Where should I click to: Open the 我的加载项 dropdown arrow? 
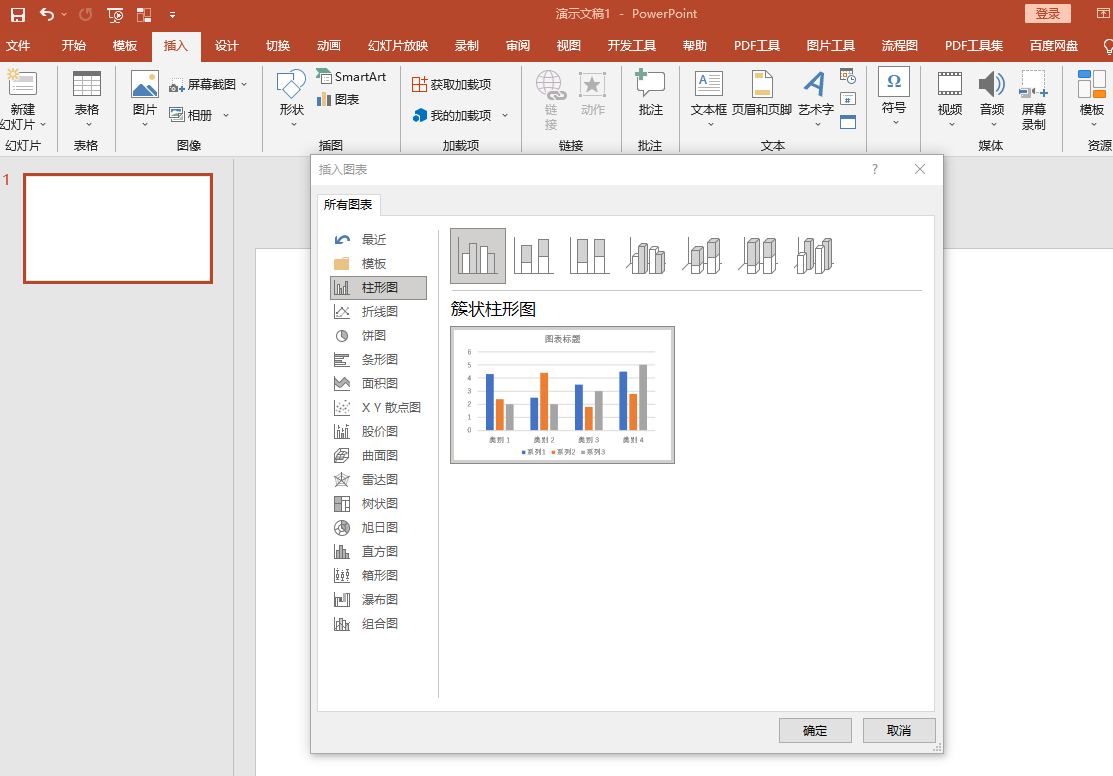(505, 115)
